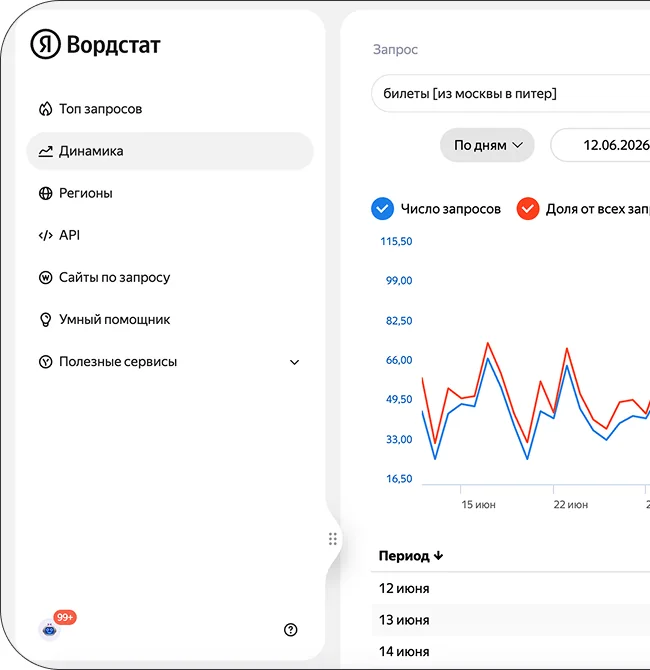Image resolution: width=650 pixels, height=670 pixels.
Task: Open the По дням period dropdown
Action: (487, 145)
